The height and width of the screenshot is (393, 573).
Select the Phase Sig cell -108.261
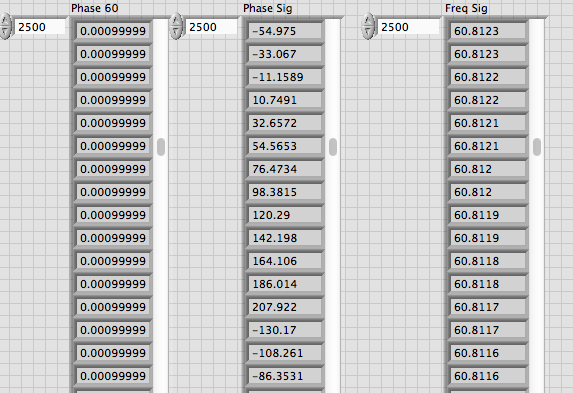285,353
